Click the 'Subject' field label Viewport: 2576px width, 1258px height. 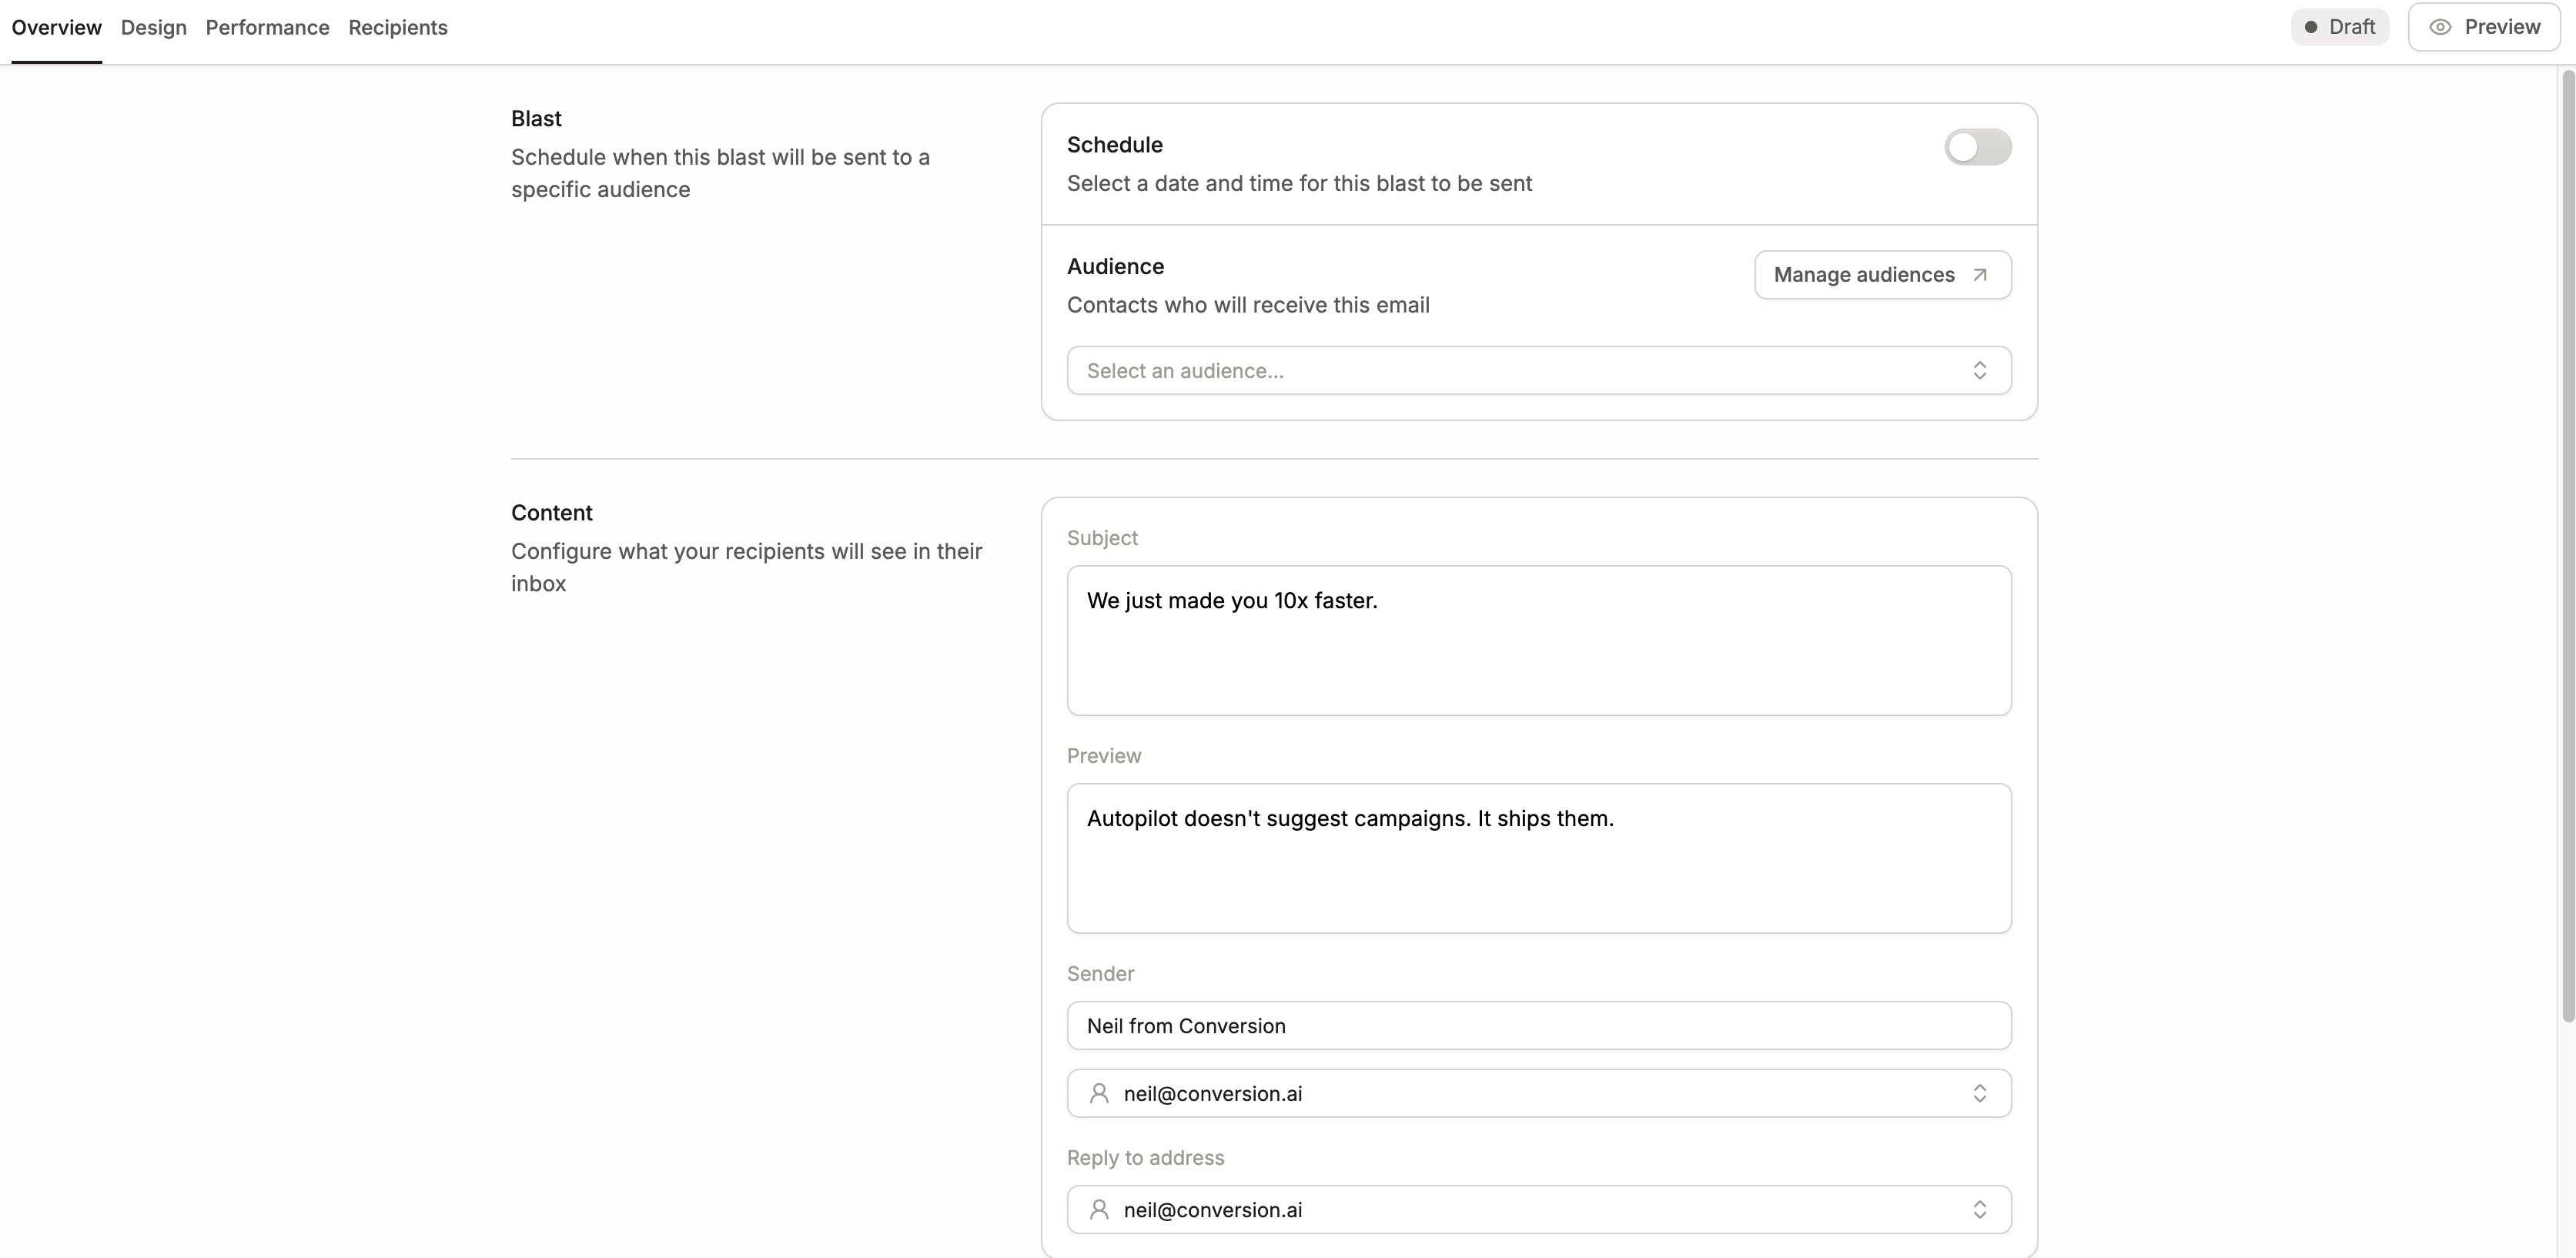[x=1102, y=538]
